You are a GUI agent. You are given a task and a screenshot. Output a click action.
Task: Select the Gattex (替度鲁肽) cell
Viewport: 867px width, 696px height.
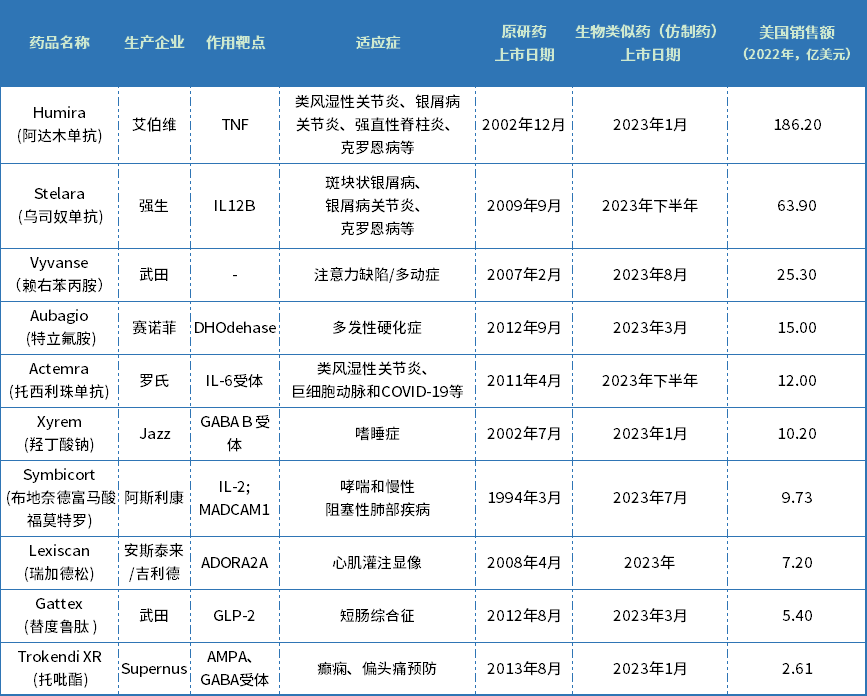pyautogui.click(x=59, y=615)
